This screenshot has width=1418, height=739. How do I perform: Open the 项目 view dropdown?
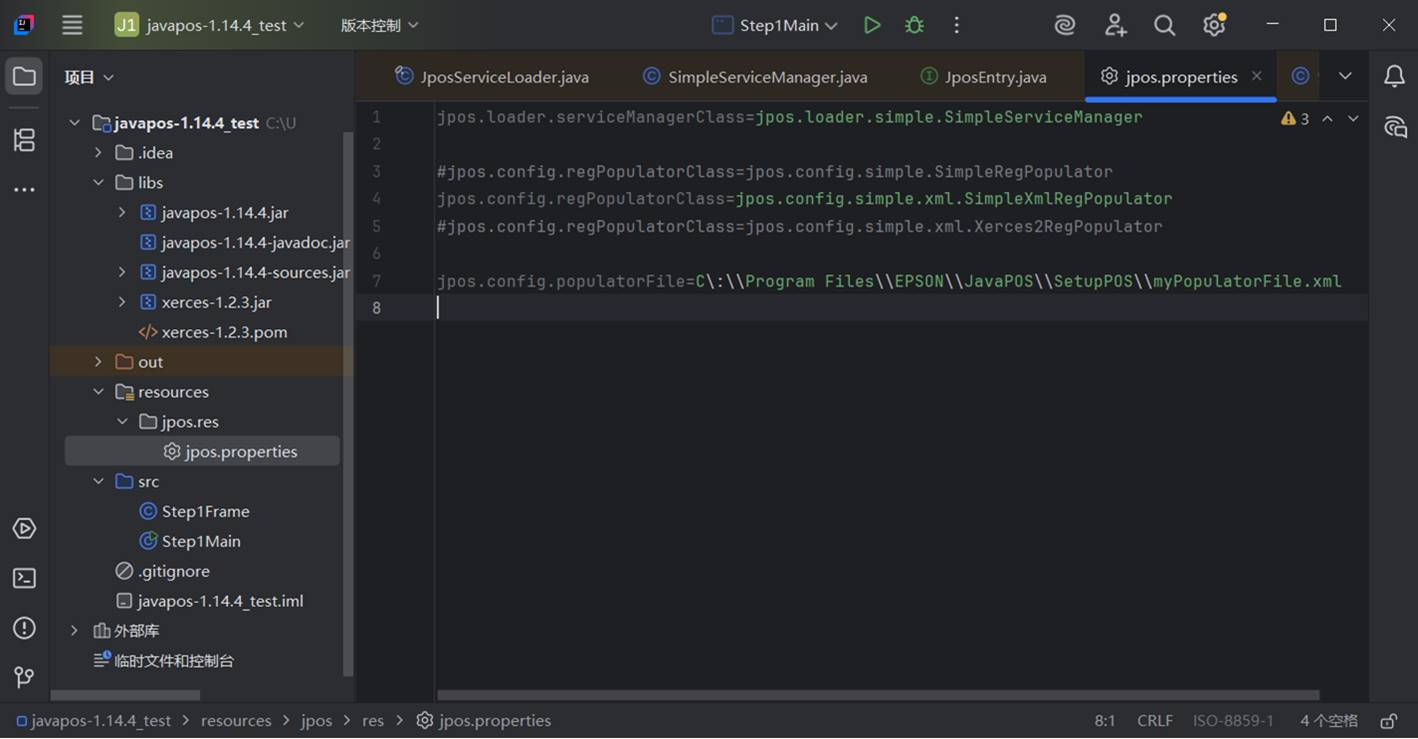point(89,77)
